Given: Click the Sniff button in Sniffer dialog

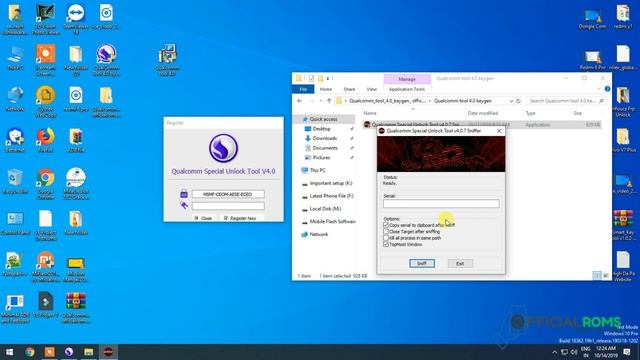Looking at the screenshot, I should click(x=422, y=263).
